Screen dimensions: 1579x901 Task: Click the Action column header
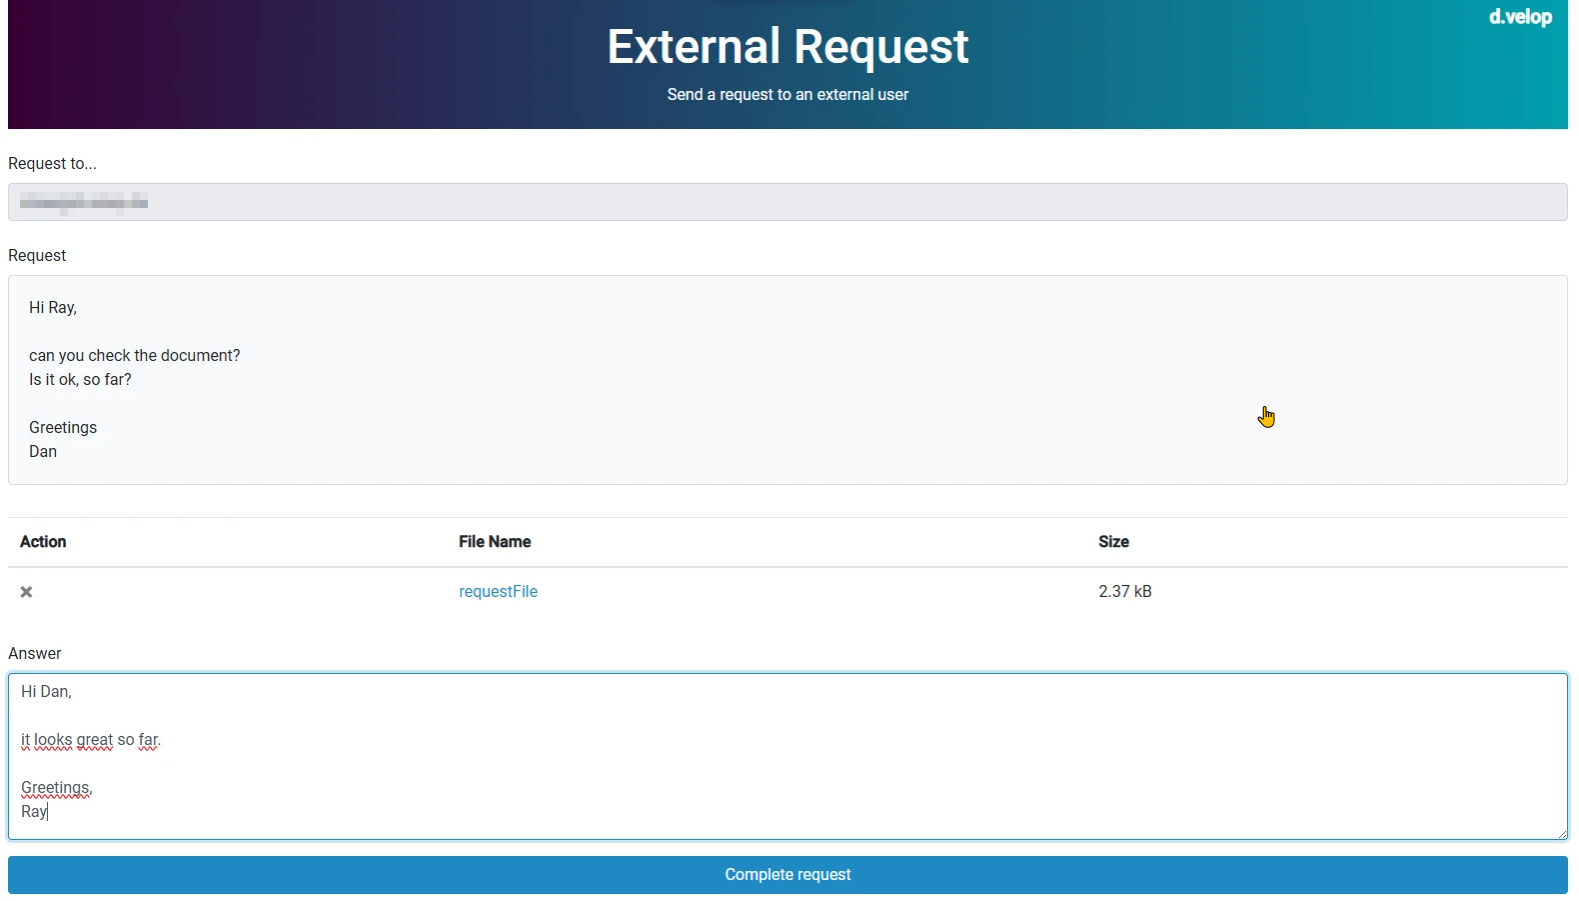coord(43,542)
